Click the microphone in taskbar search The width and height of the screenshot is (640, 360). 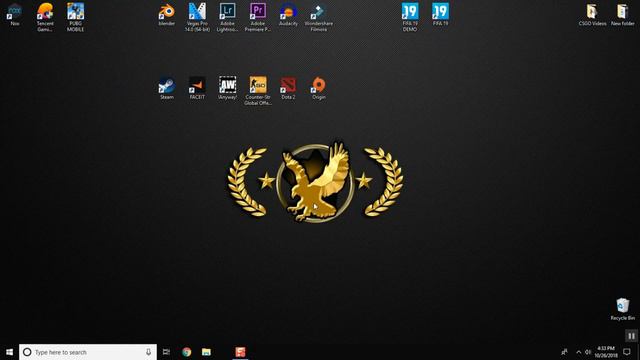click(x=148, y=352)
